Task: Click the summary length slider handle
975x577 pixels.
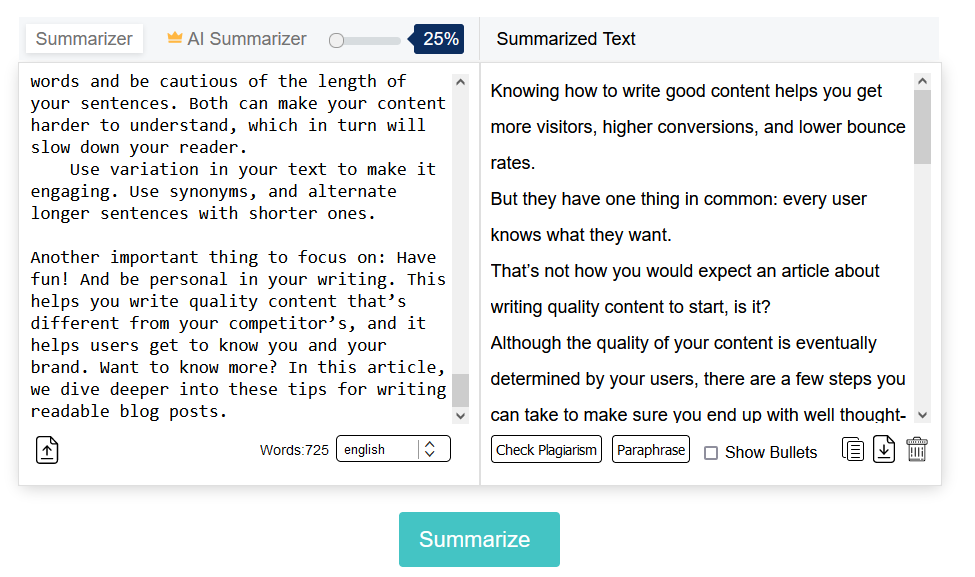Action: (337, 40)
